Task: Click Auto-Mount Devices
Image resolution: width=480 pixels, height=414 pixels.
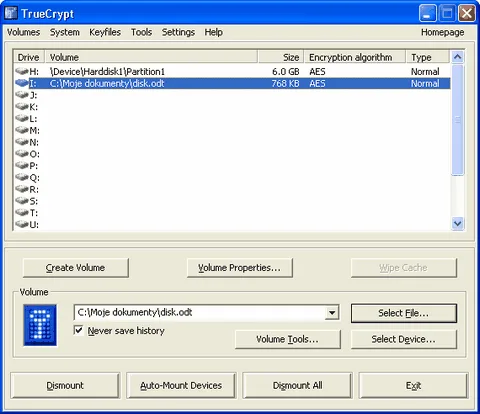Action: 181,386
